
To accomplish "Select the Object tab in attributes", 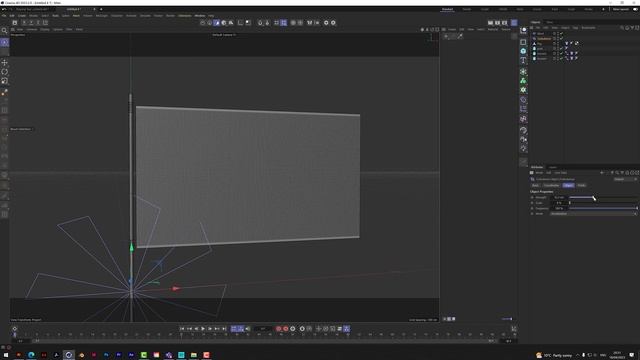I will [568, 185].
